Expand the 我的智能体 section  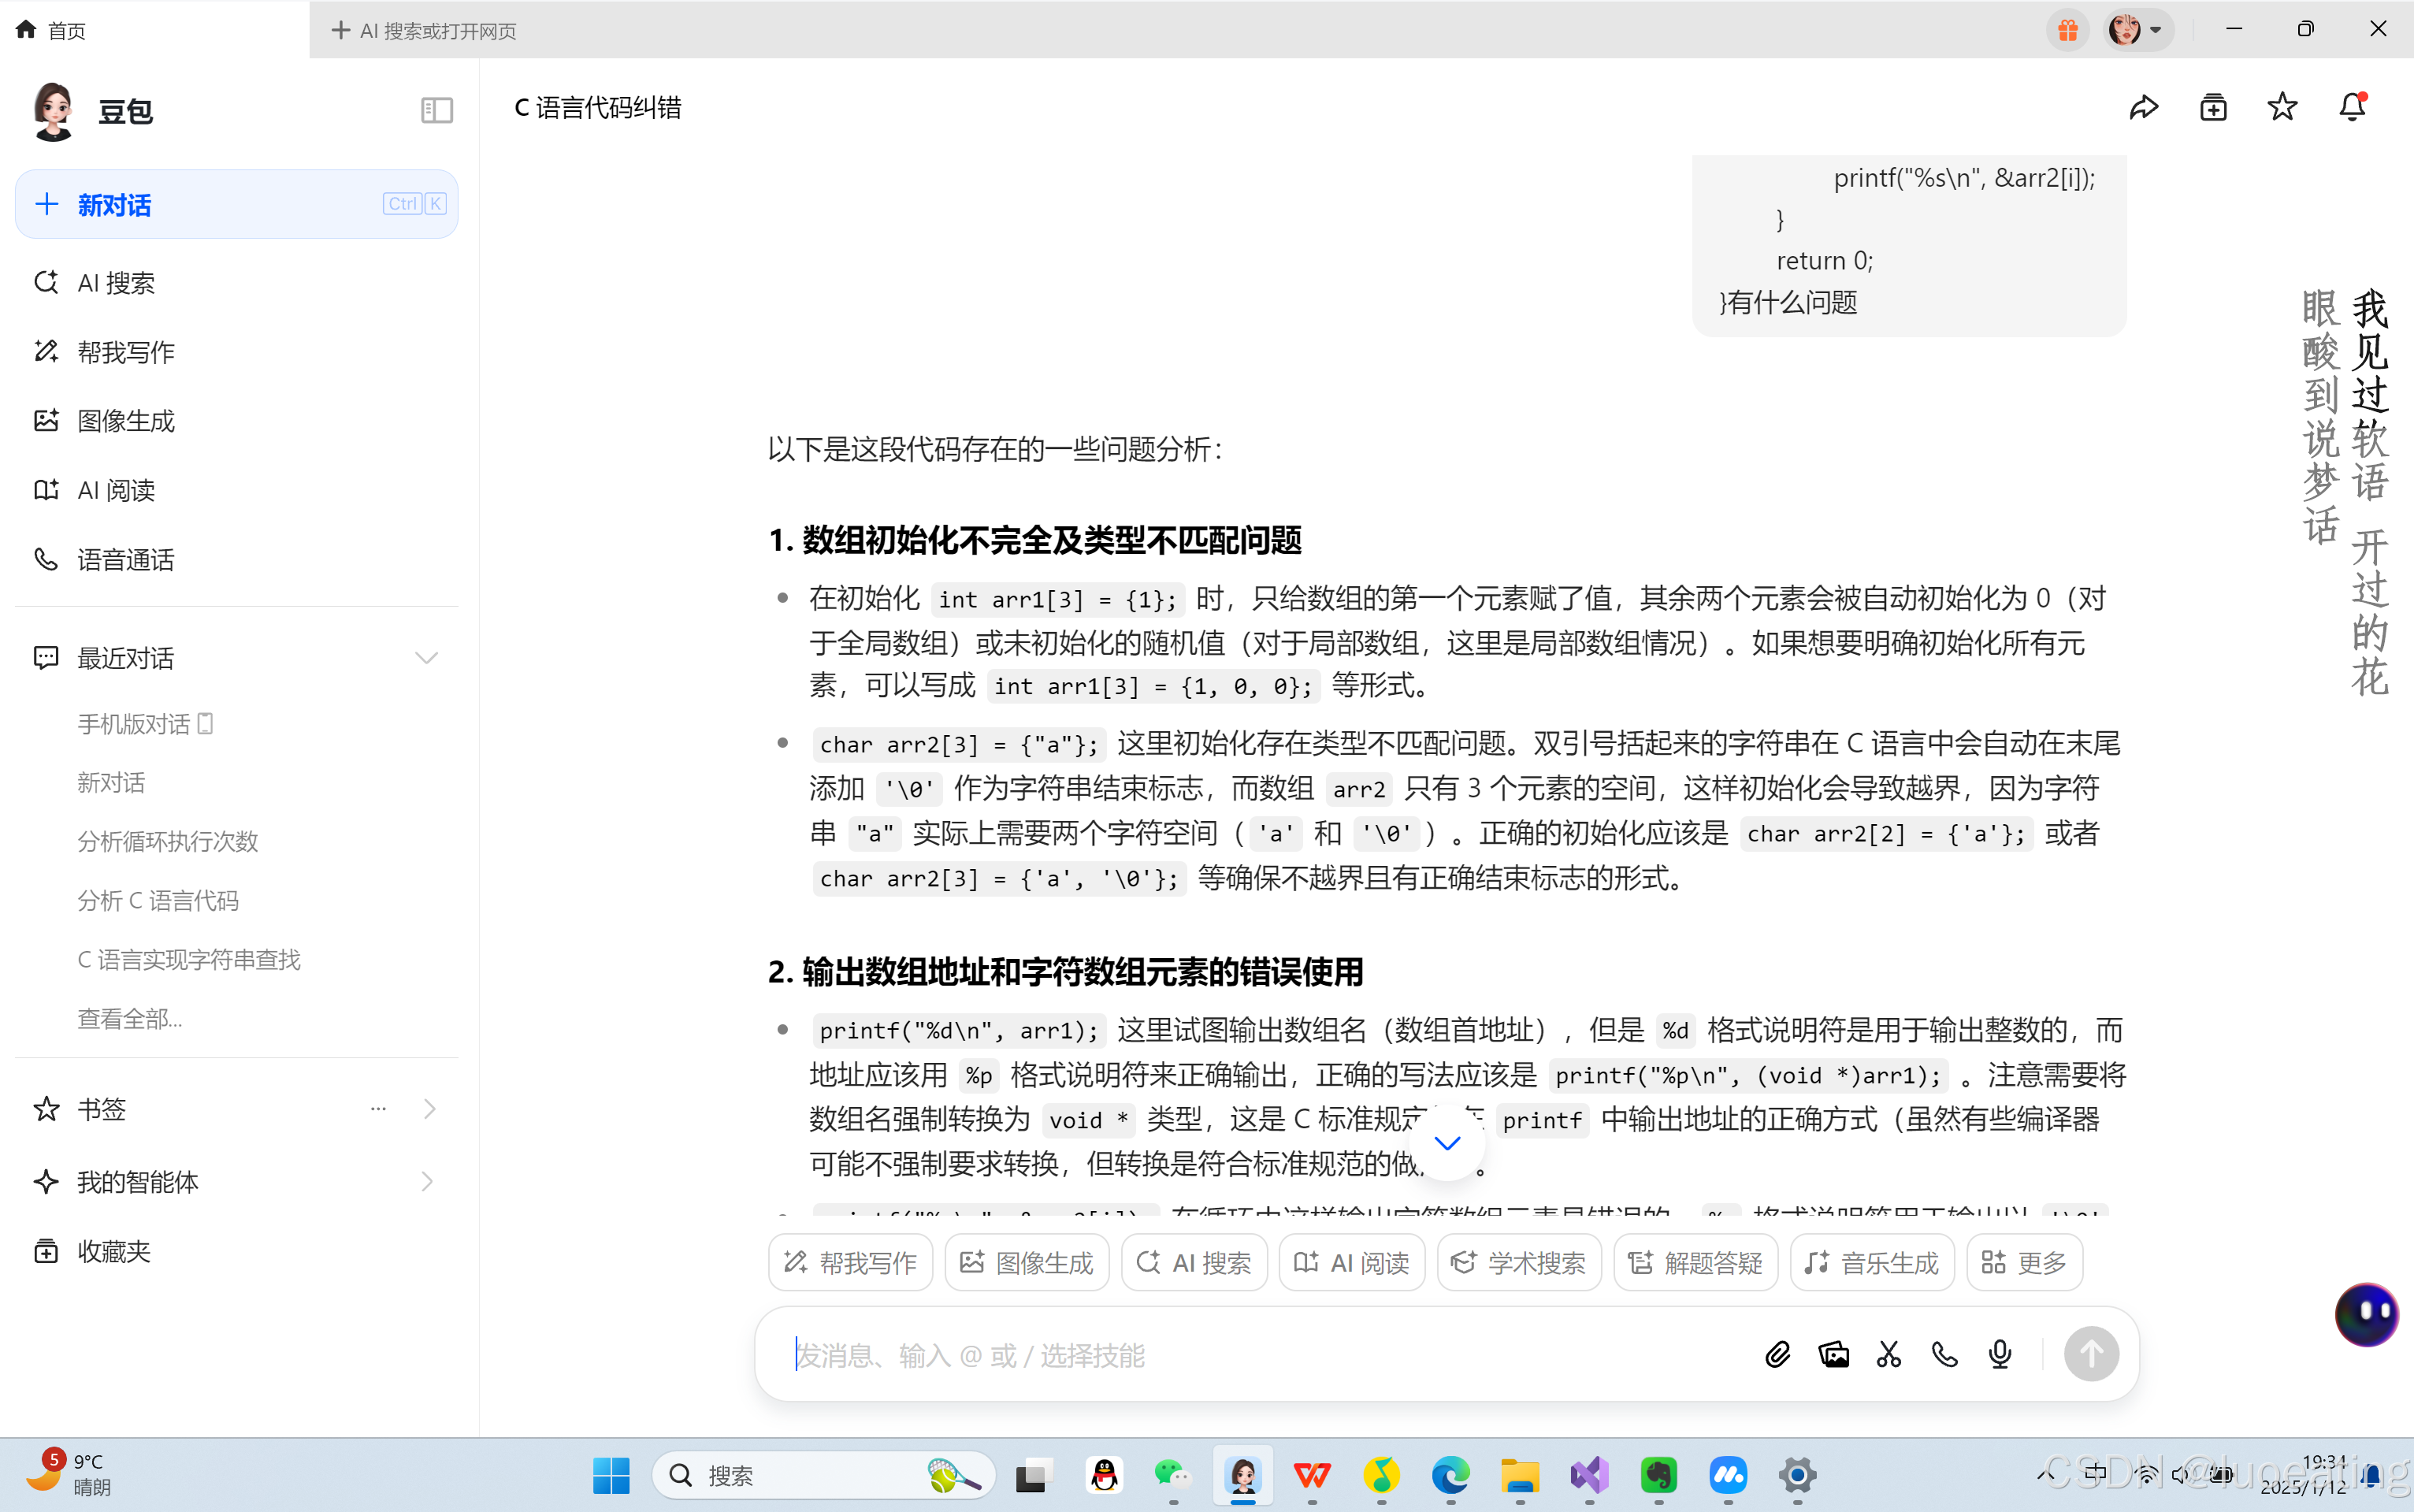[429, 1182]
